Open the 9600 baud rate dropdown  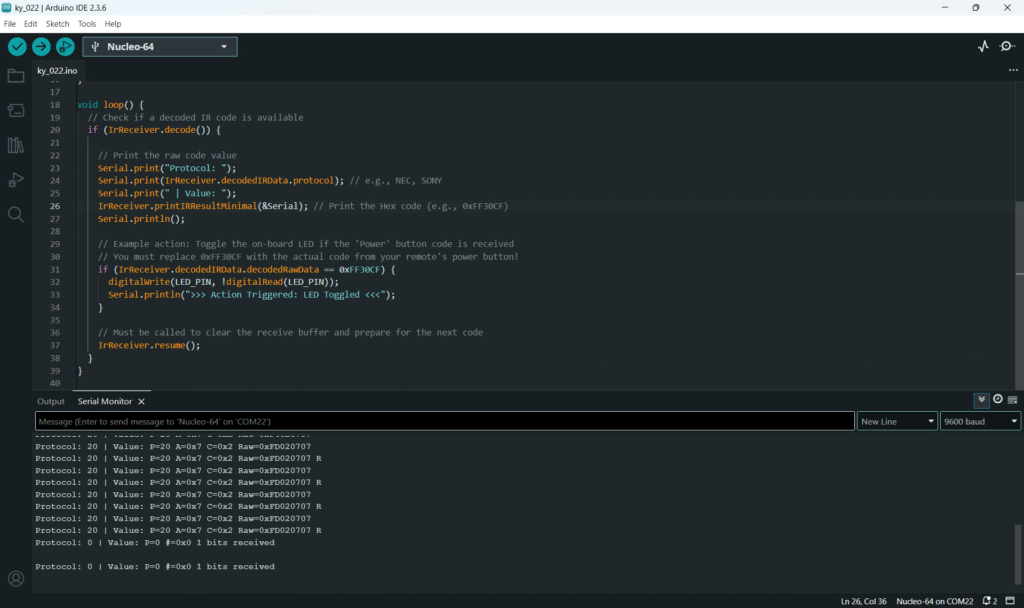980,422
